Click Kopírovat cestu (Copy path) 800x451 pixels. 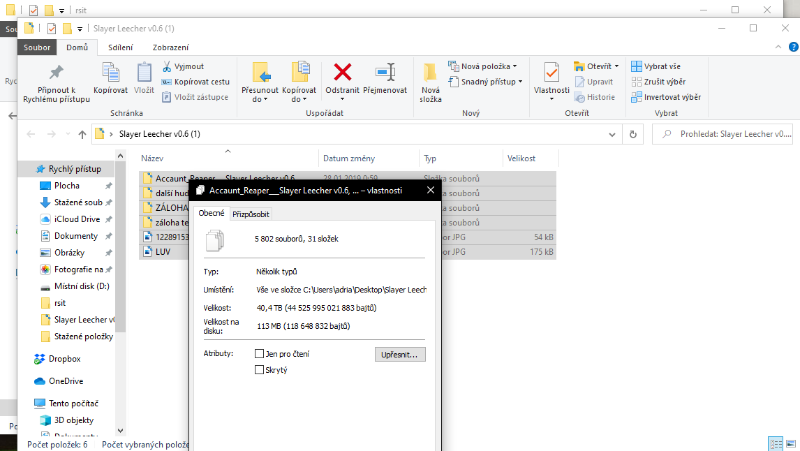pyautogui.click(x=195, y=82)
